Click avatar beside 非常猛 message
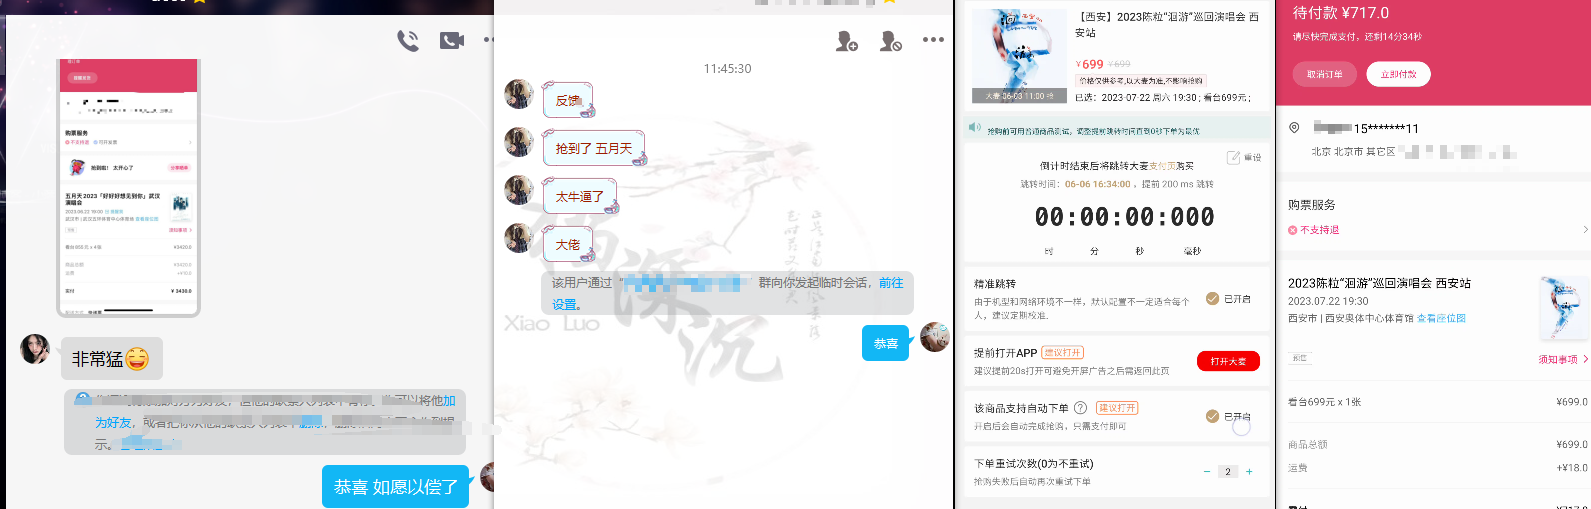Screen dimensions: 1591x509 click(35, 349)
